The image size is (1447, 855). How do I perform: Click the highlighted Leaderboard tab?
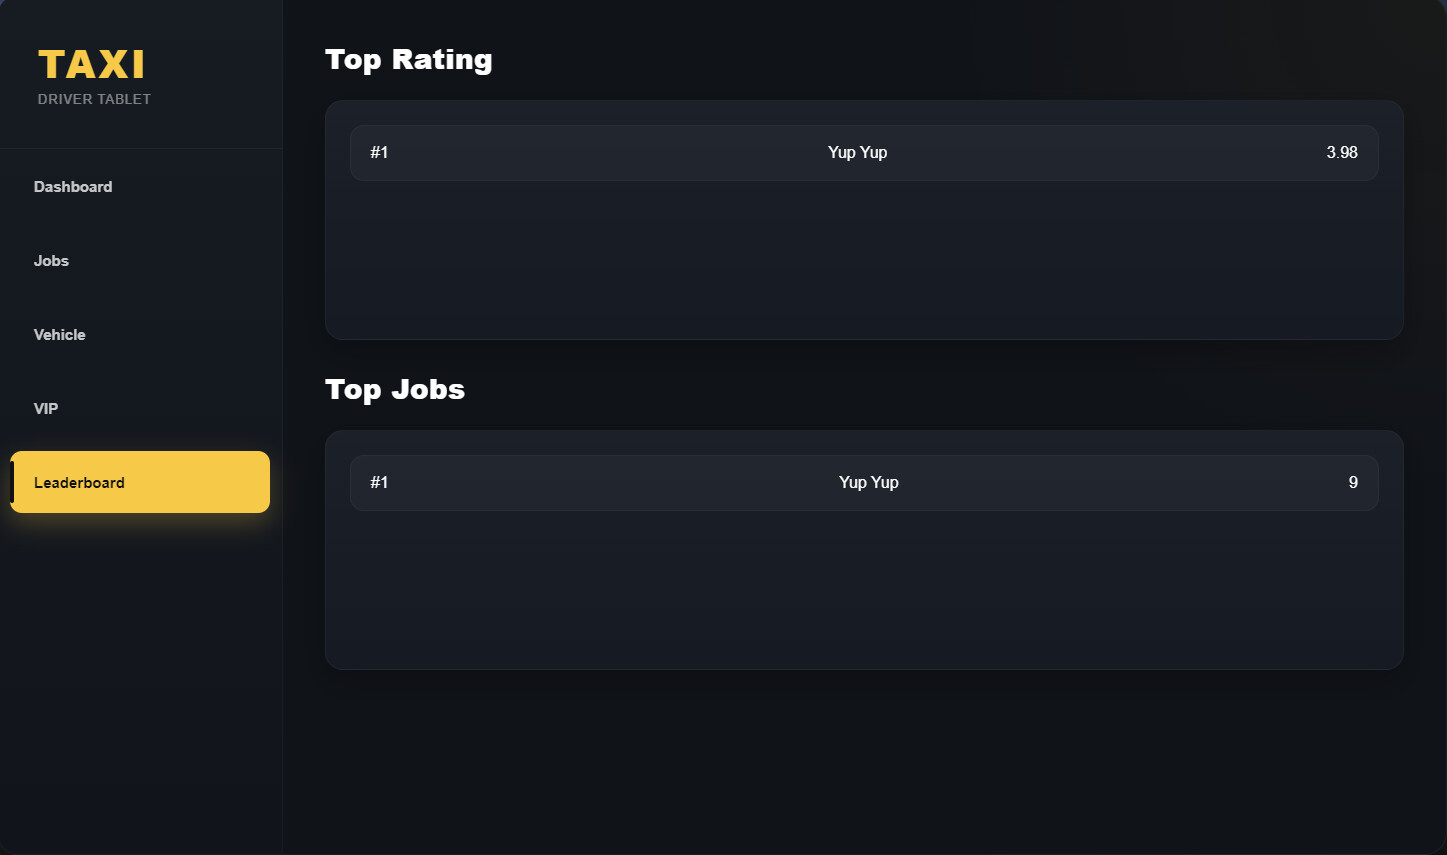click(x=140, y=482)
